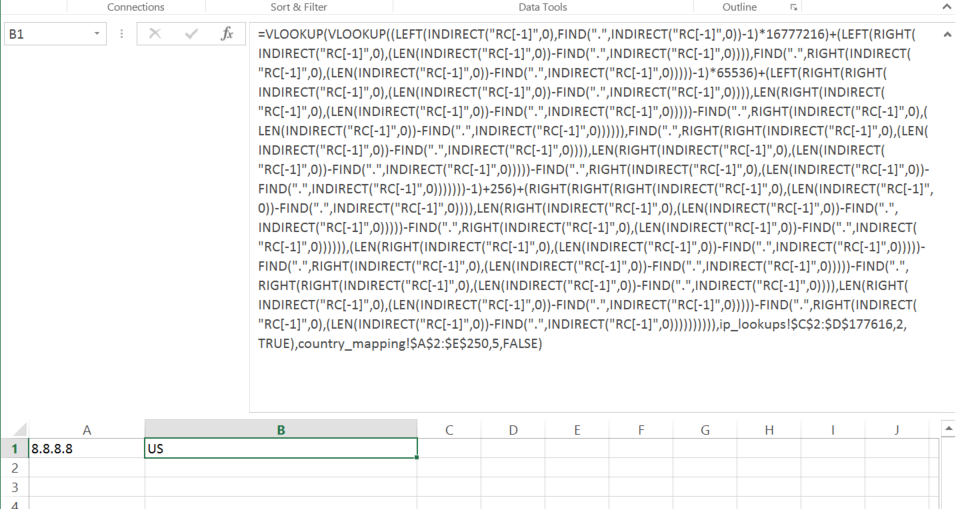Open Insert Function via the fx icon
Screen dimensions: 955x509
pos(227,33)
